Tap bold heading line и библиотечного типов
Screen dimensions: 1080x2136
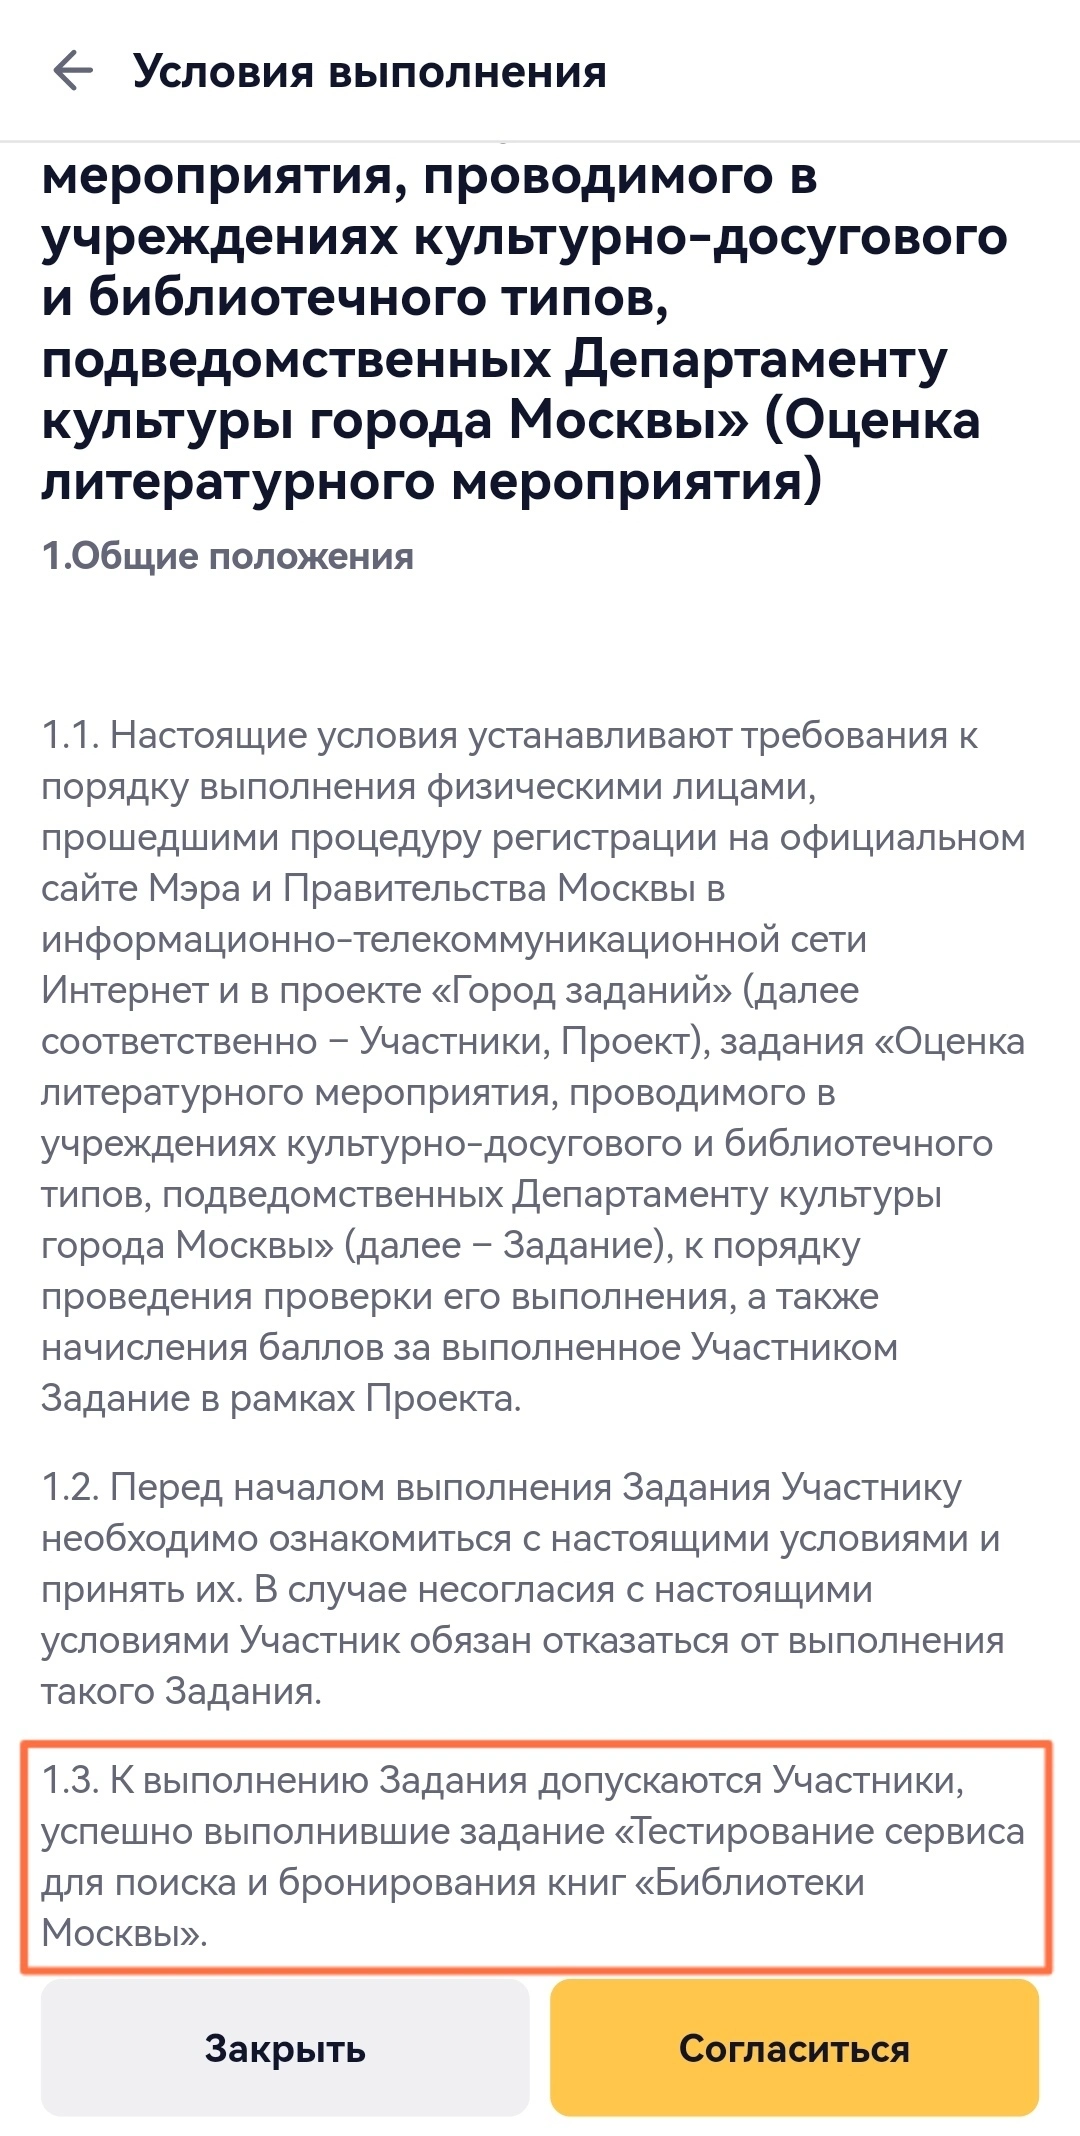tap(355, 298)
